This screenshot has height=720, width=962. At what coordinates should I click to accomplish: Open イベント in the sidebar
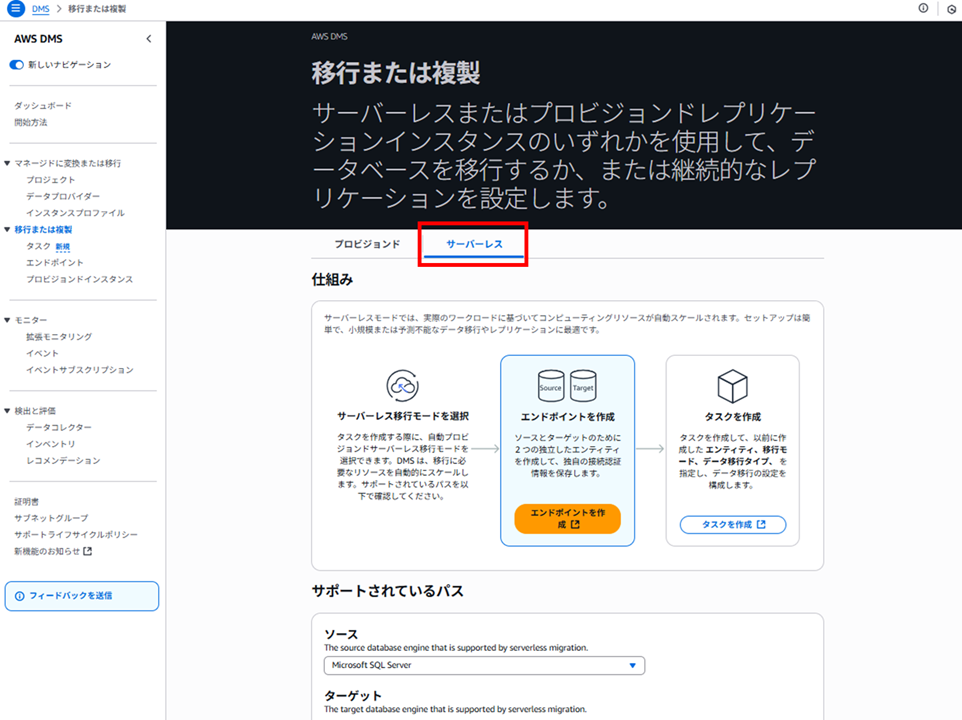(x=42, y=353)
